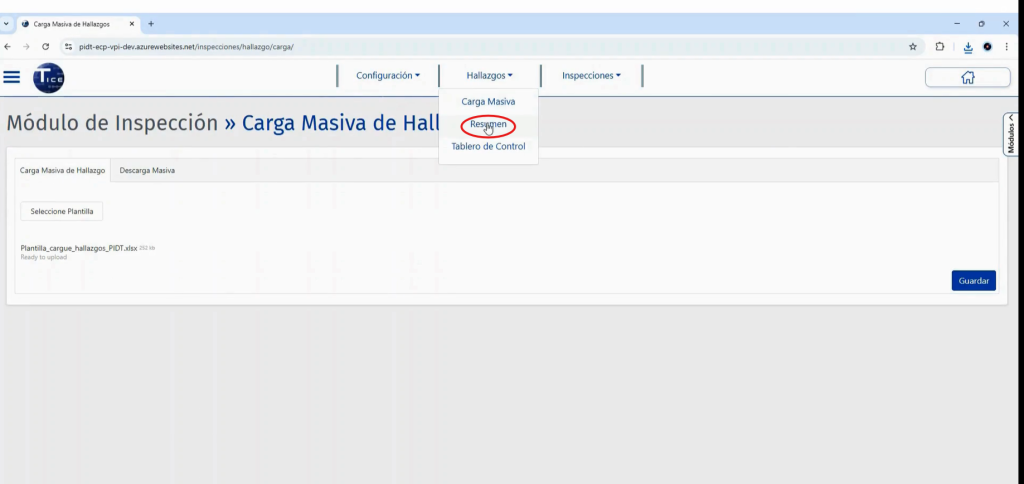Bookmark this page with star icon

click(x=912, y=46)
